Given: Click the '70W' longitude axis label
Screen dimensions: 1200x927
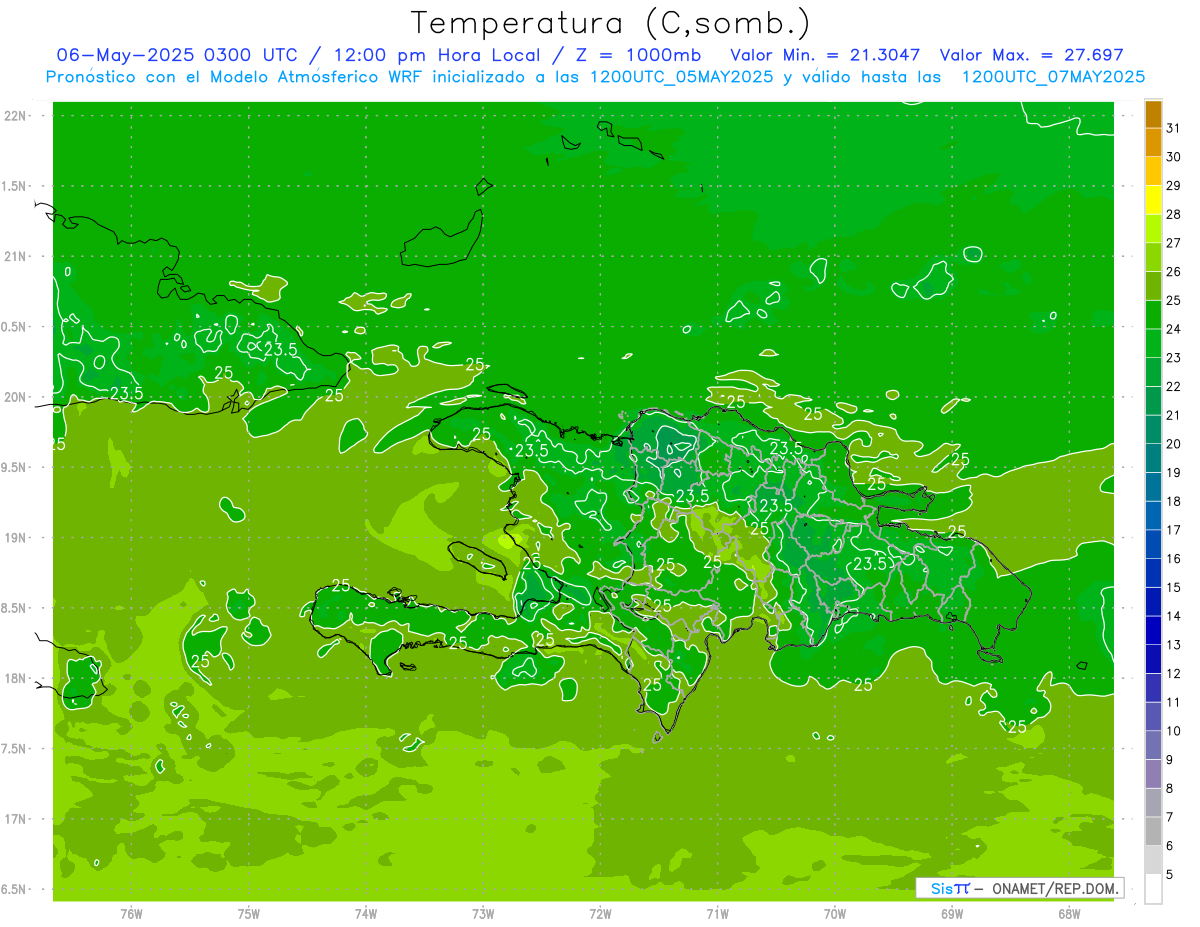Looking at the screenshot, I should coord(835,913).
